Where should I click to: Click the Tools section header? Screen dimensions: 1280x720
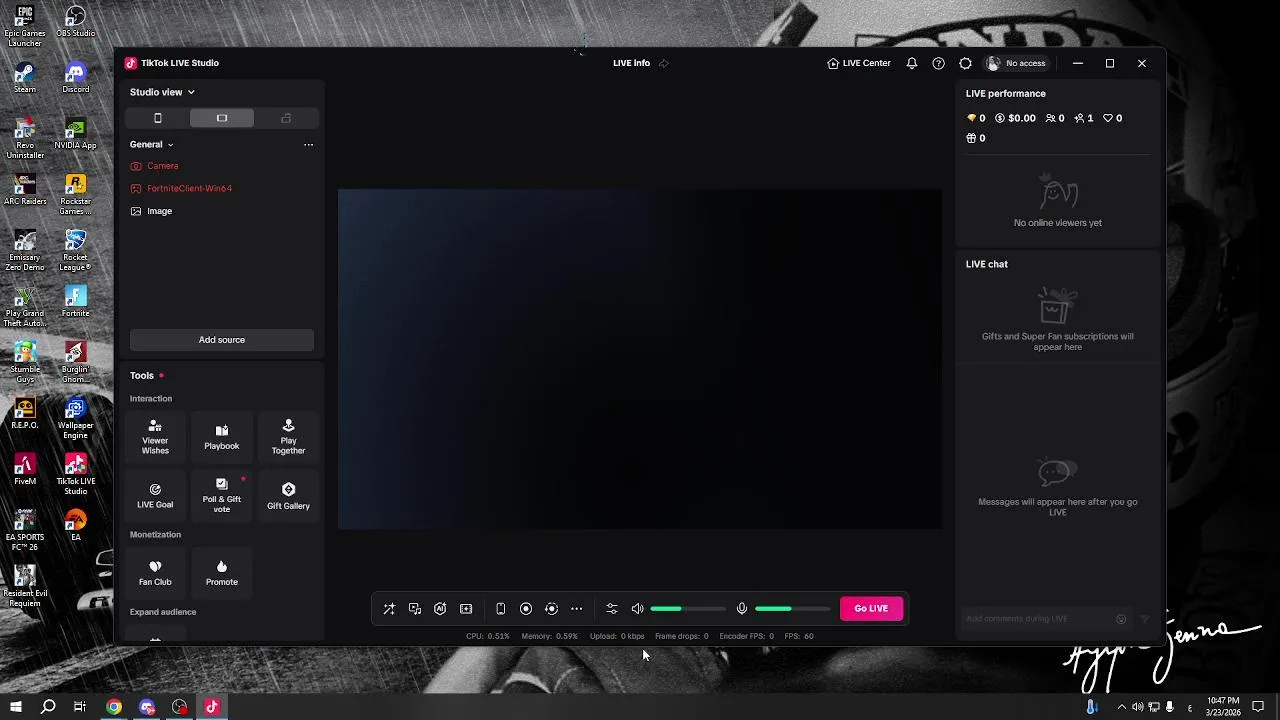pos(142,376)
